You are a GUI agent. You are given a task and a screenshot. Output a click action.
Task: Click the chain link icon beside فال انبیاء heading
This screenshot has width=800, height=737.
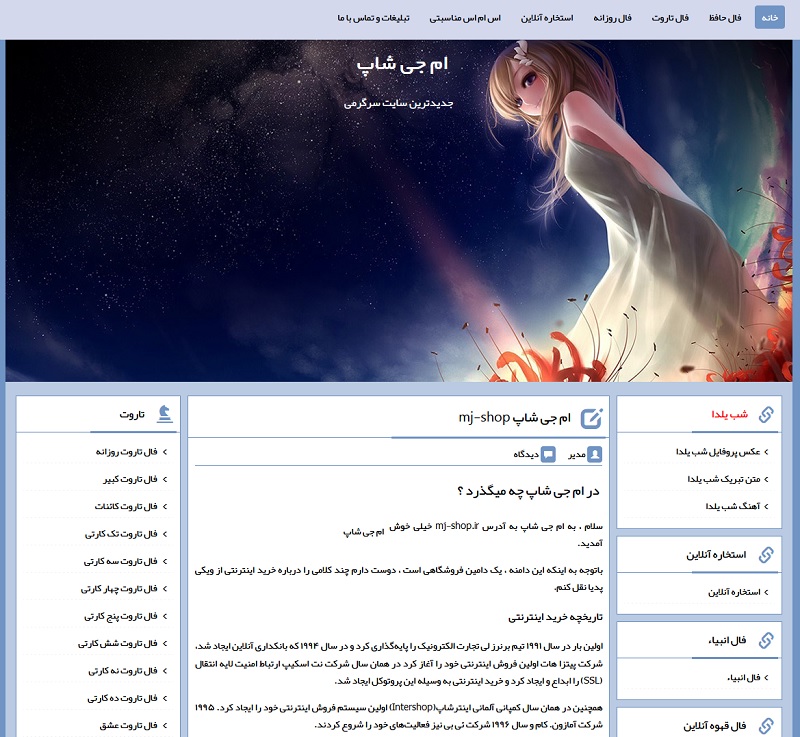pos(766,640)
